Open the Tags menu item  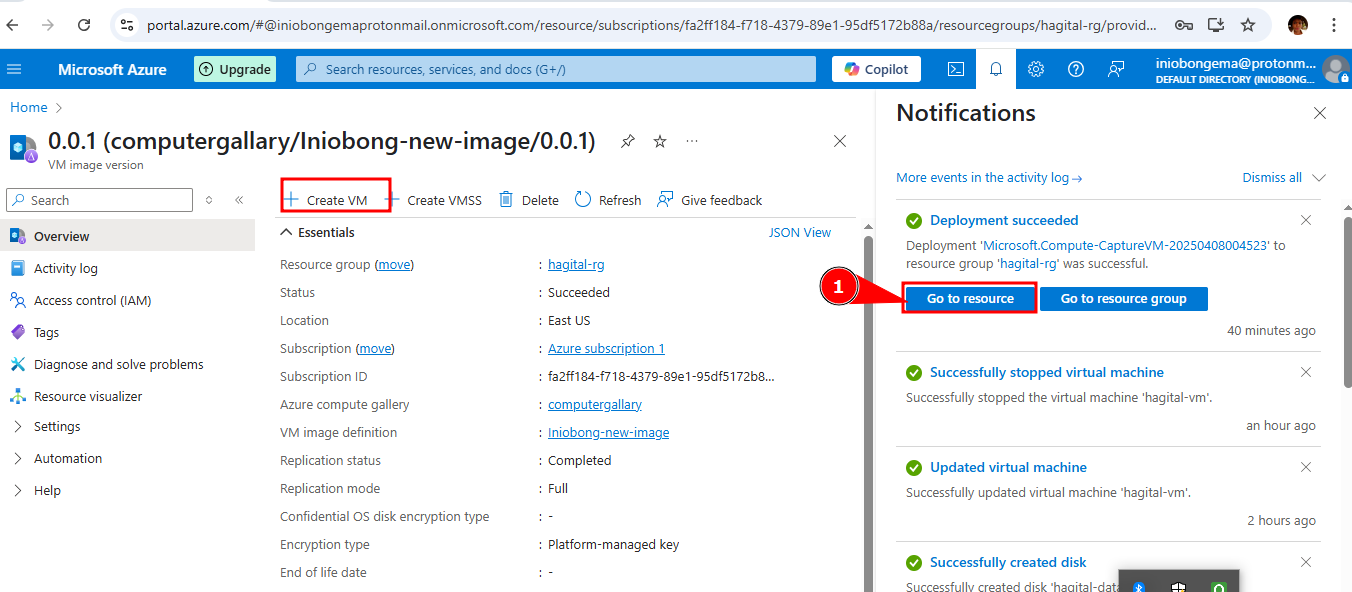127,333
